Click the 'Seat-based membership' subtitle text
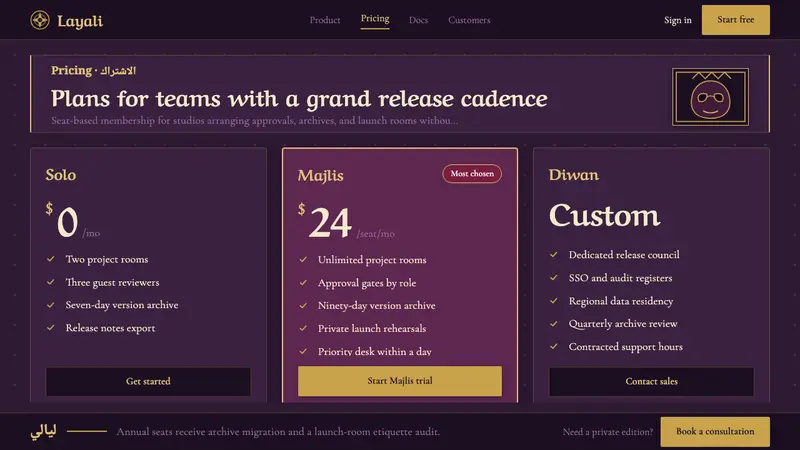Viewport: 800px width, 450px height. 255,120
